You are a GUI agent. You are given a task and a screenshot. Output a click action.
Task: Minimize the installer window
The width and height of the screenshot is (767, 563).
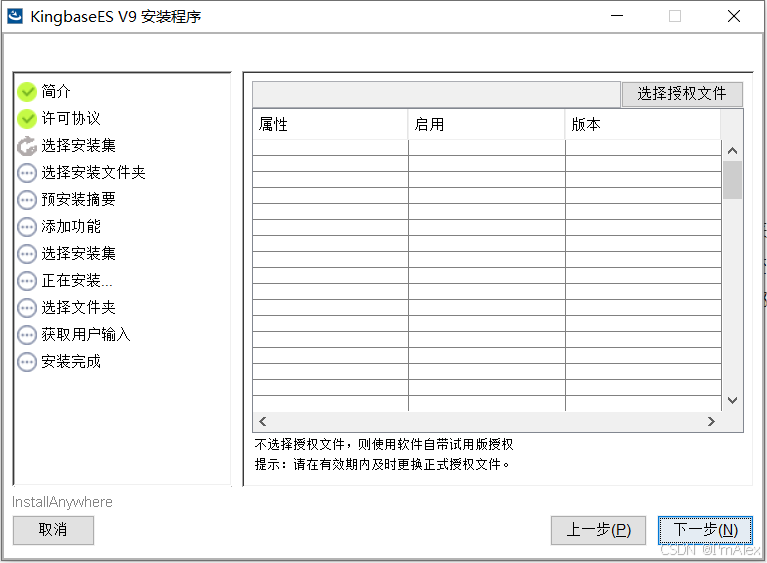pyautogui.click(x=617, y=16)
